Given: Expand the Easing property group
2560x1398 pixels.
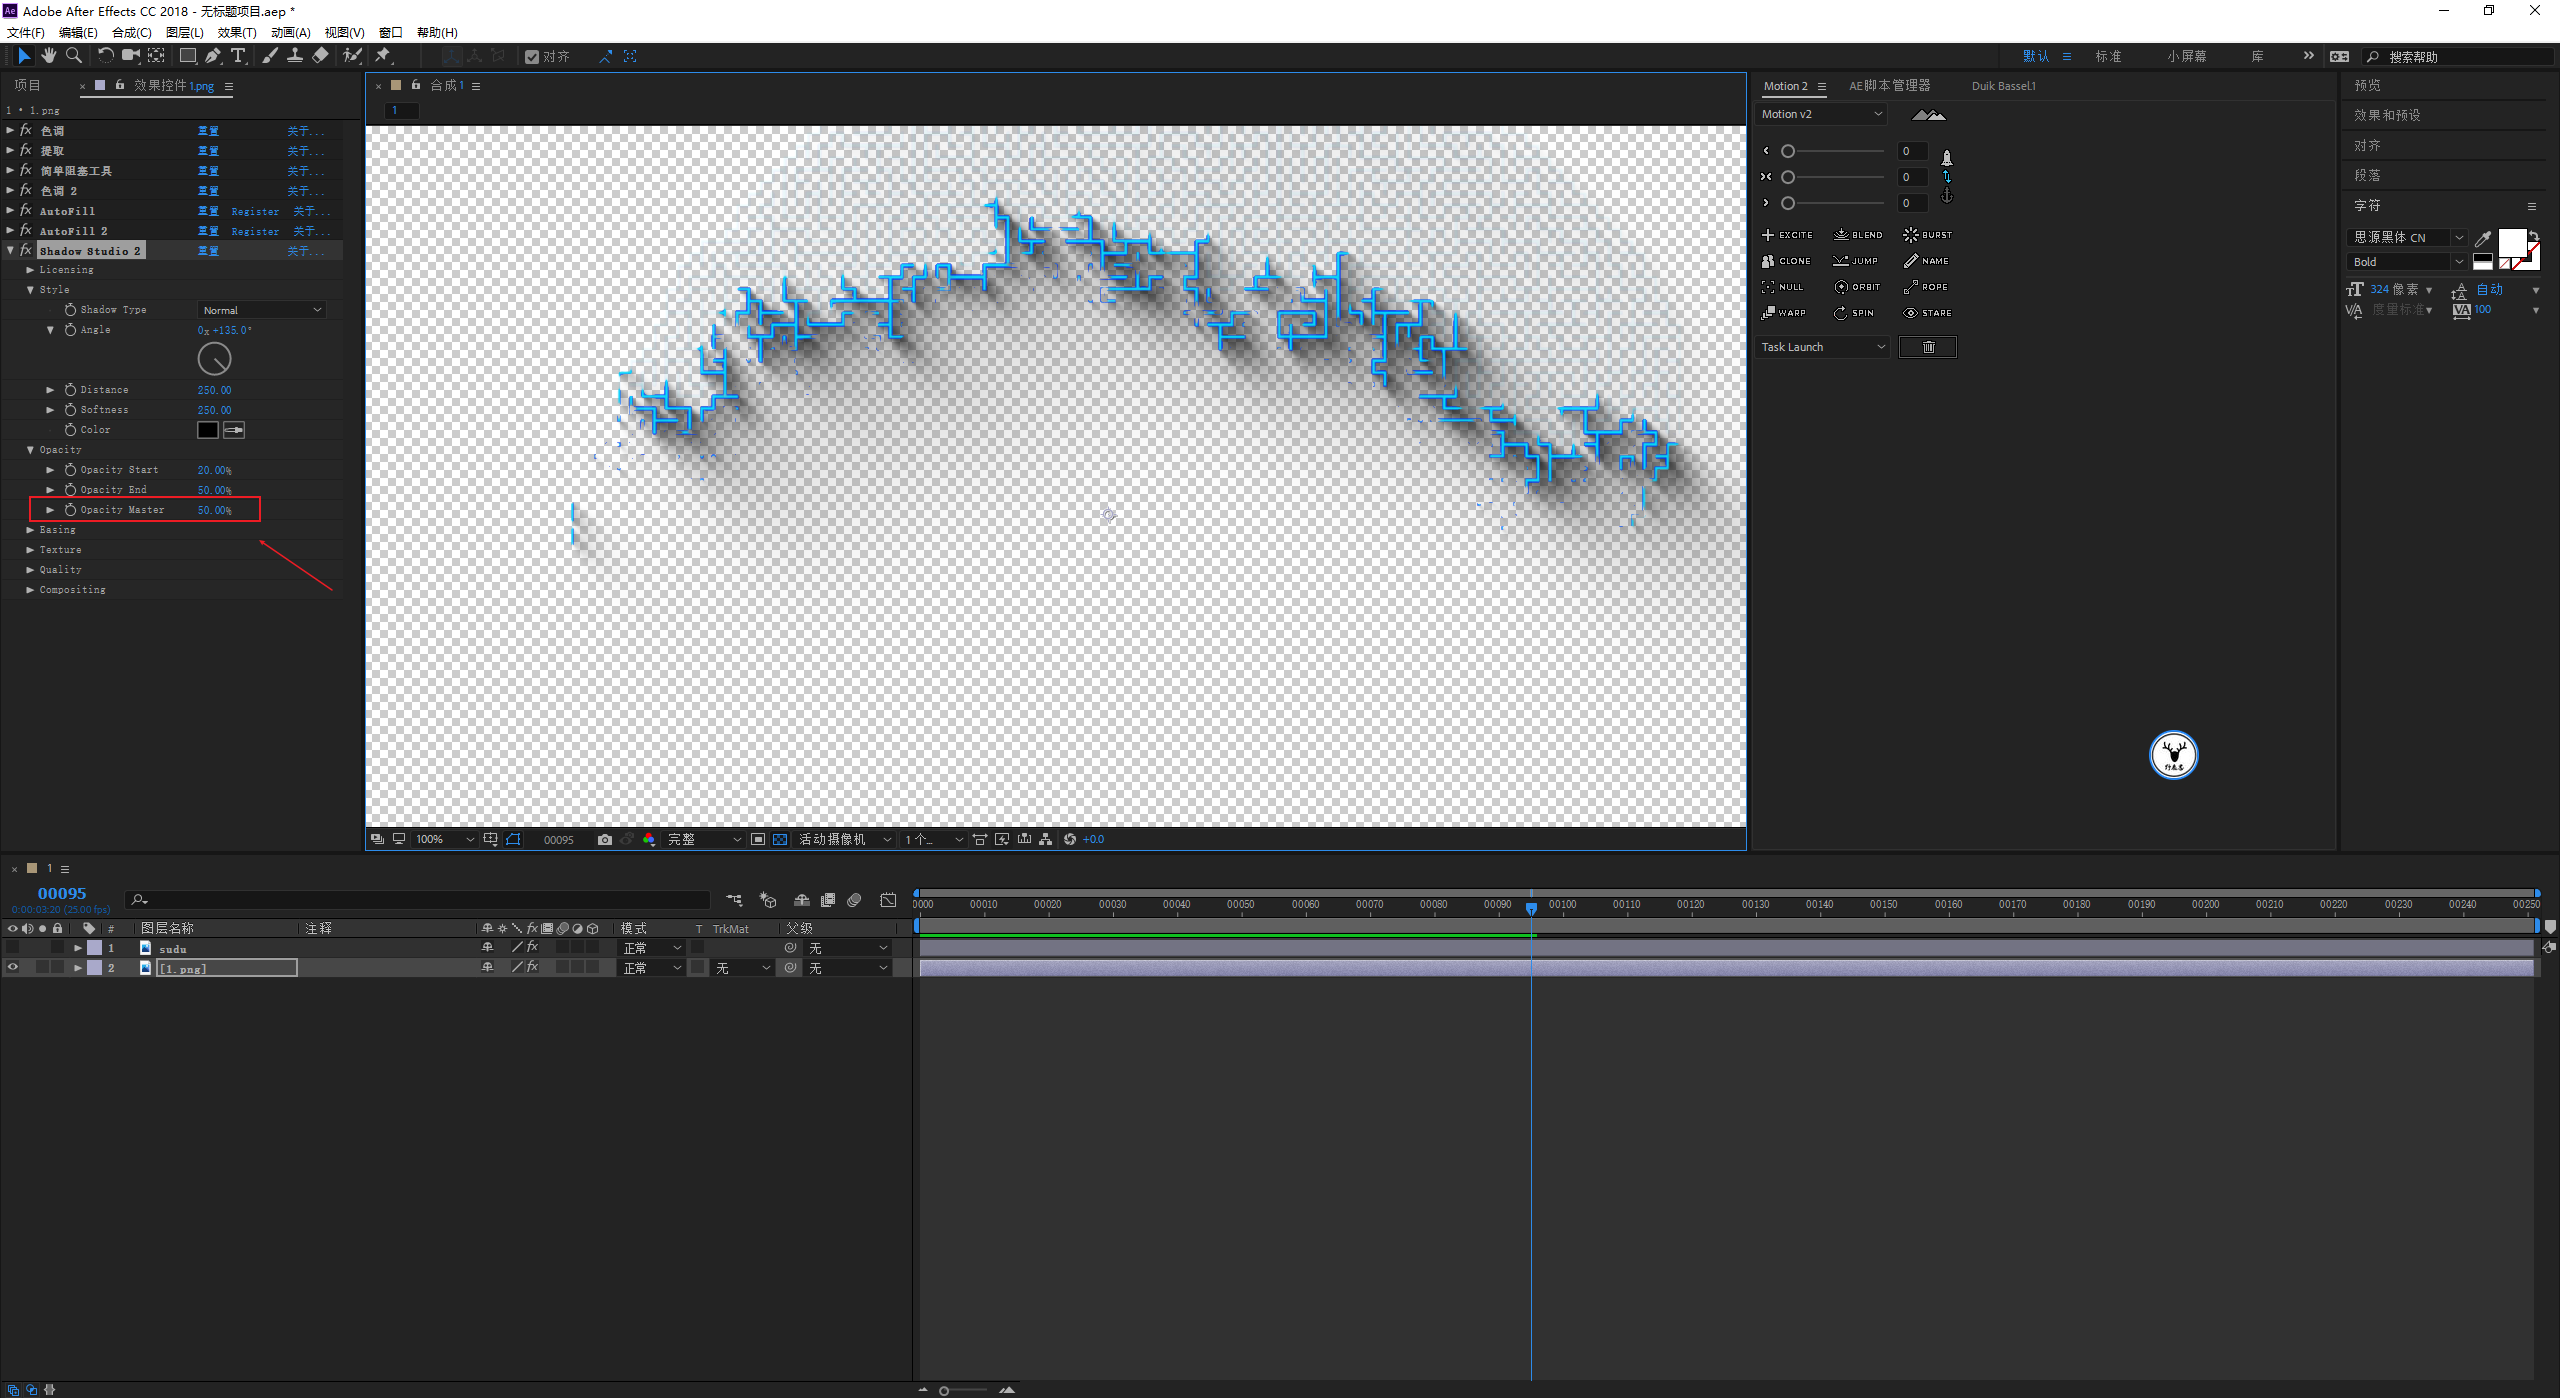Looking at the screenshot, I should (30, 530).
